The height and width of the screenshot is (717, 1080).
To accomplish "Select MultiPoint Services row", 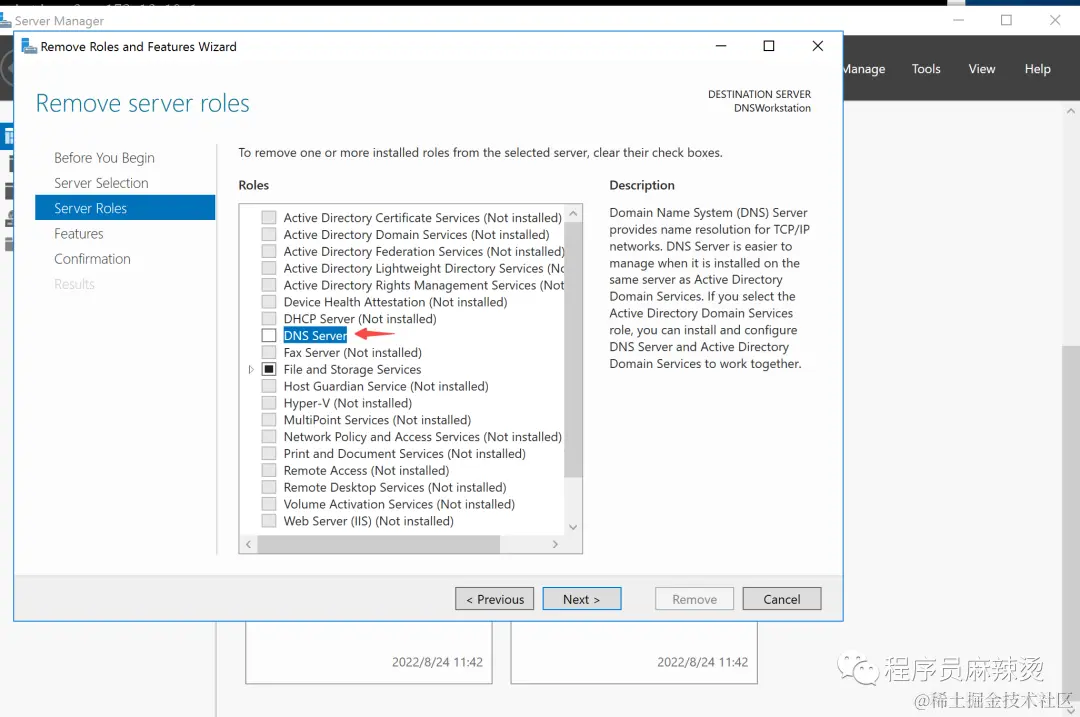I will [x=377, y=420].
